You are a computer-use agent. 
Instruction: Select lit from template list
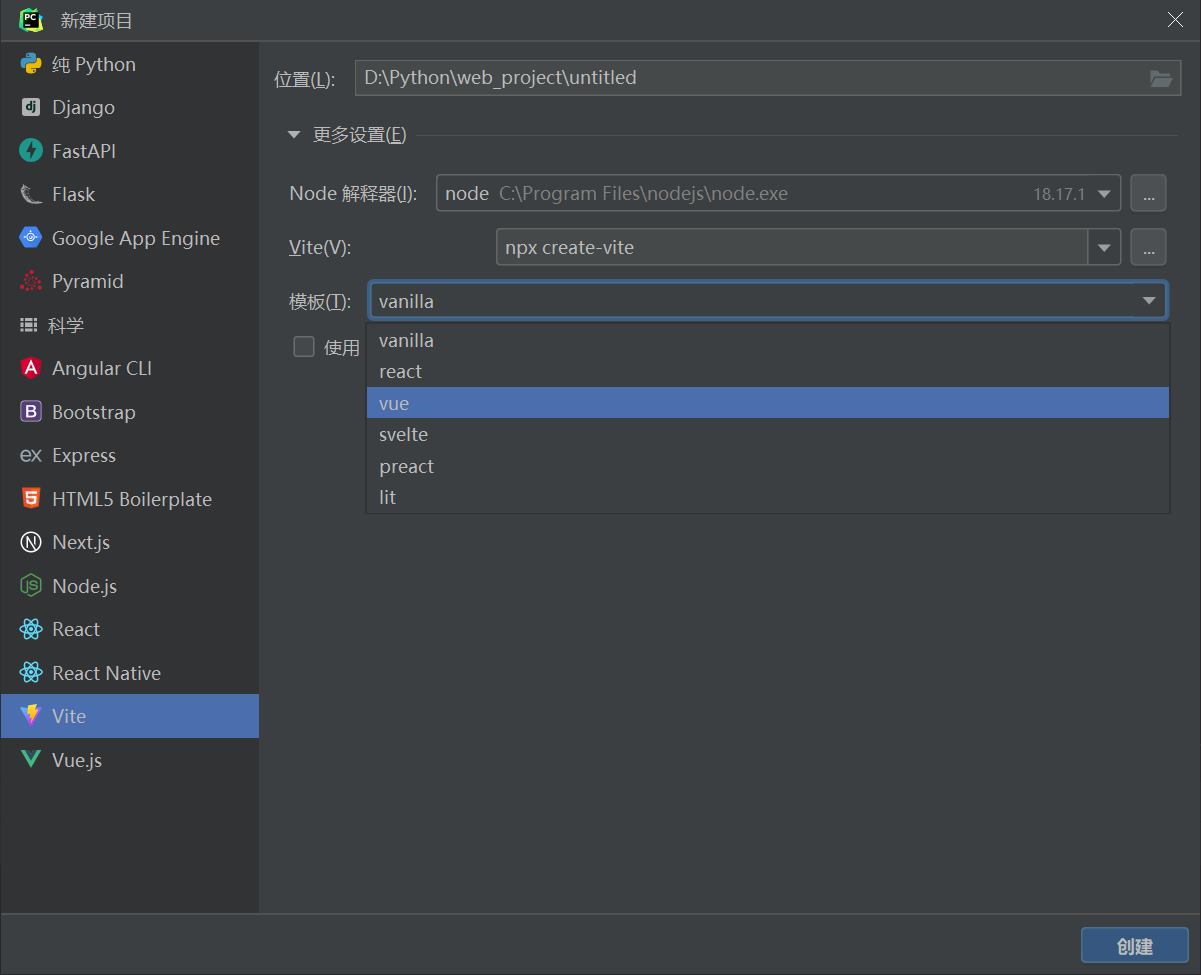click(768, 497)
